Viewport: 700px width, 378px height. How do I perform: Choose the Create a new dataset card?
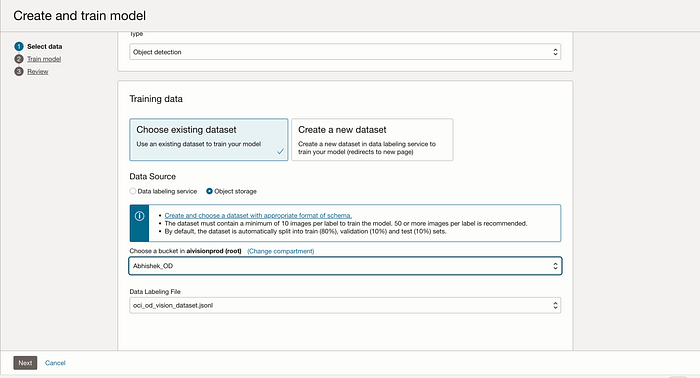pyautogui.click(x=372, y=140)
